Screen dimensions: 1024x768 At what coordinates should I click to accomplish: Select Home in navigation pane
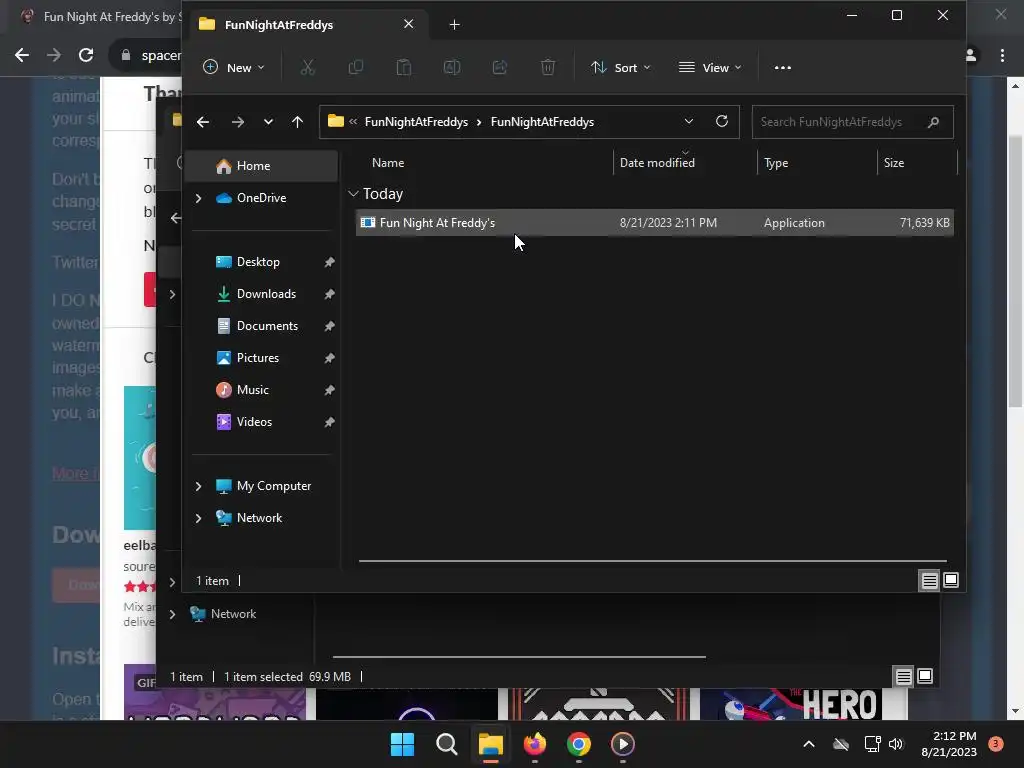tap(261, 166)
